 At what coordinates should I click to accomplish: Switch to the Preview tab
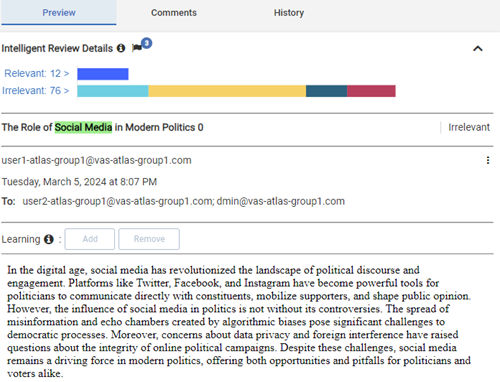pos(59,13)
